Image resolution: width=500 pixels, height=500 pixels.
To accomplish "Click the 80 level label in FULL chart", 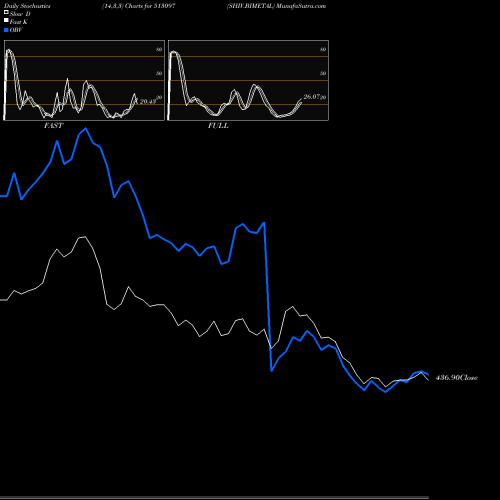I will click(x=323, y=49).
